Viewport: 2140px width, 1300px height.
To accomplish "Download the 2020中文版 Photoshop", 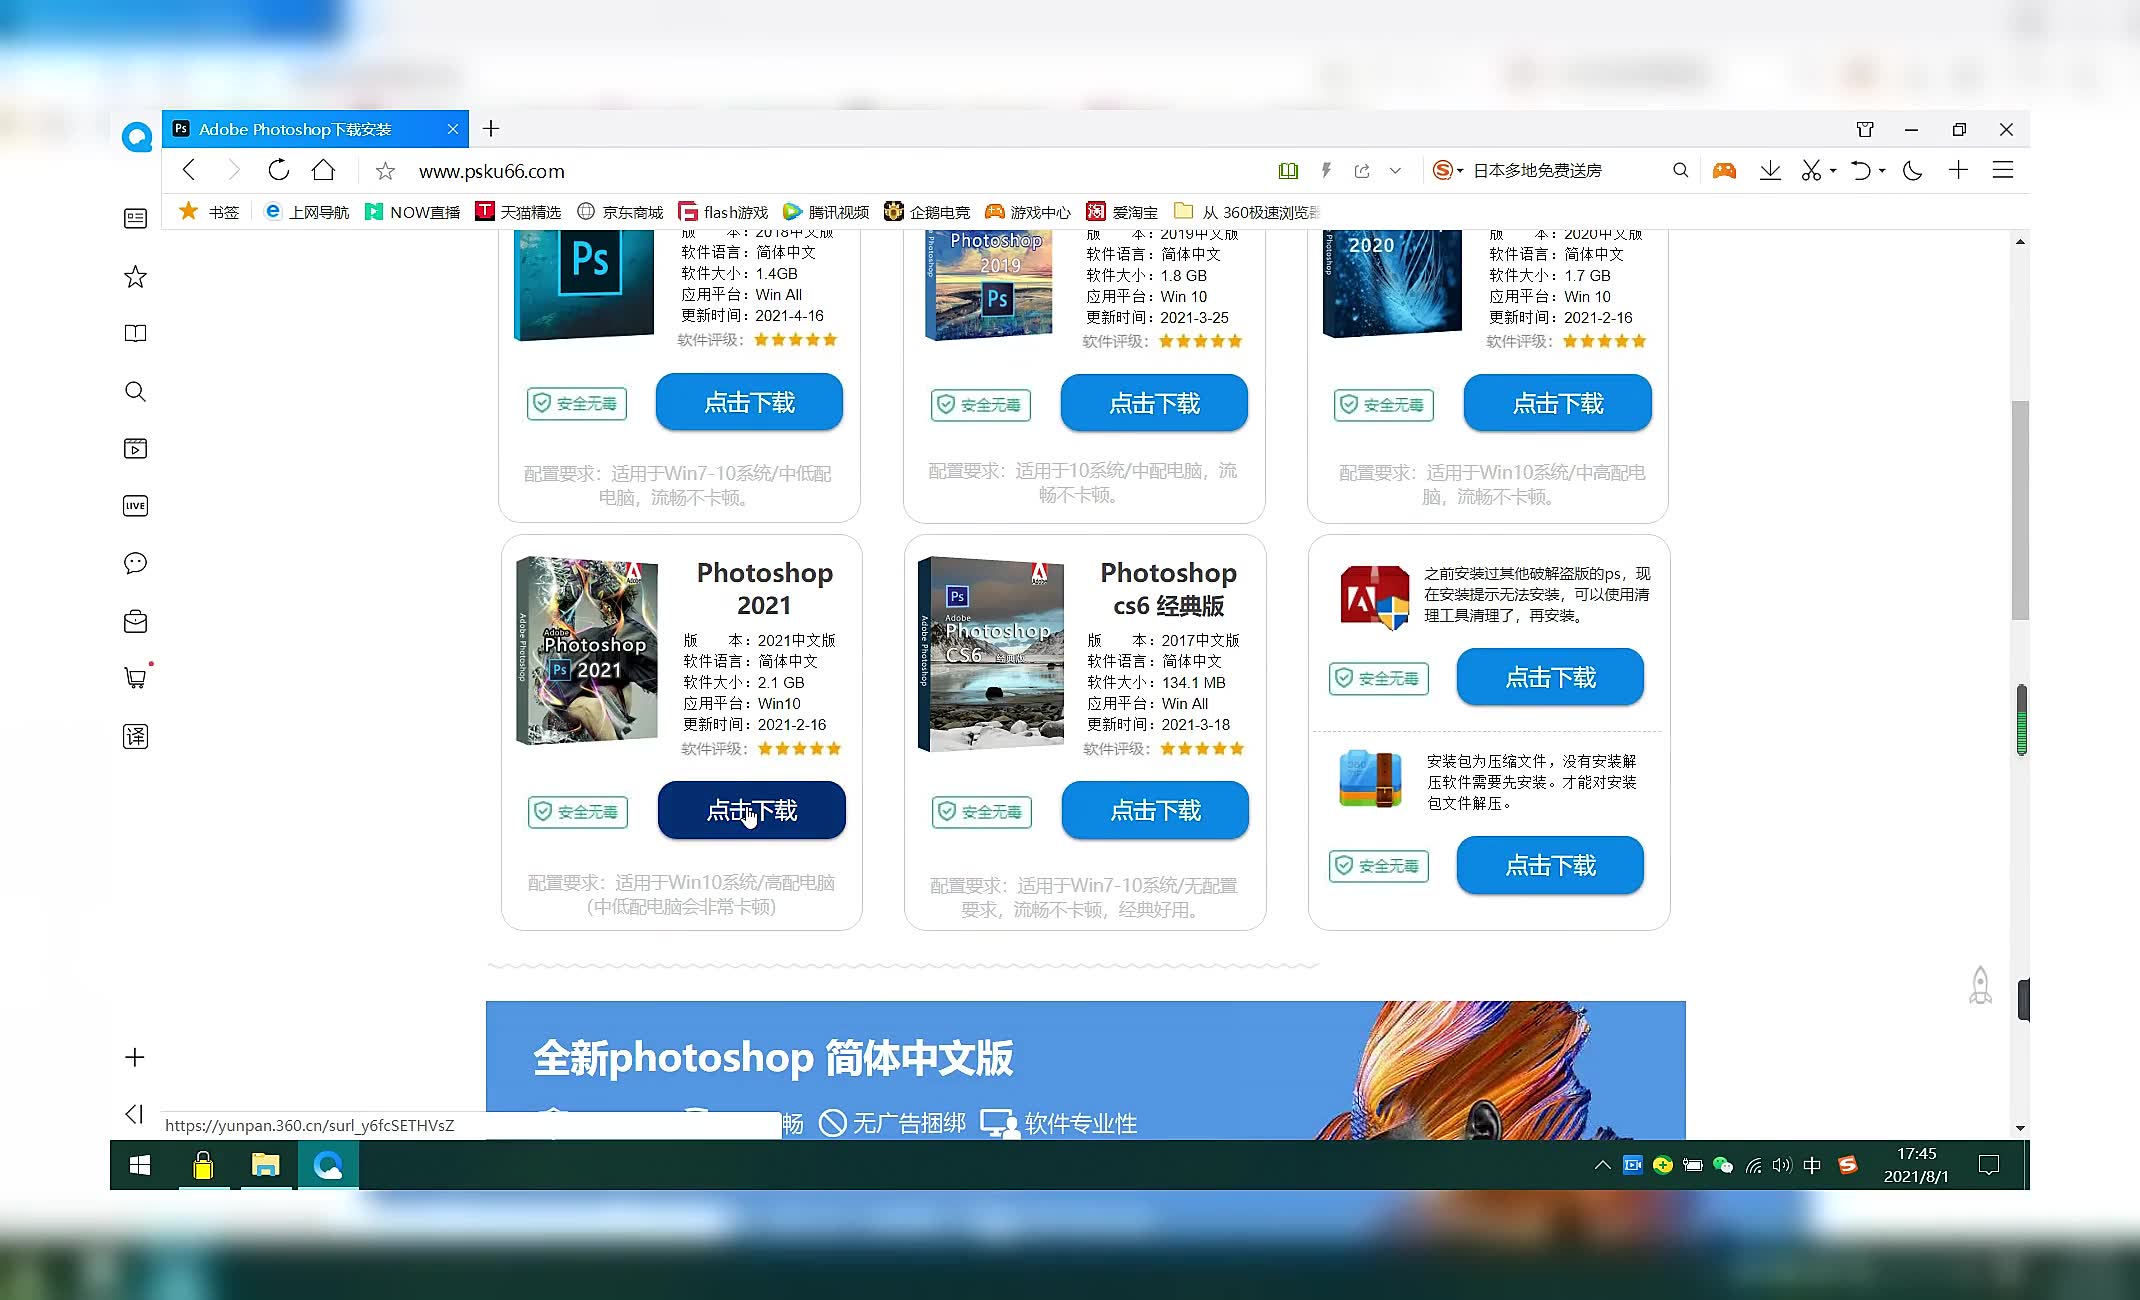I will coord(1557,403).
